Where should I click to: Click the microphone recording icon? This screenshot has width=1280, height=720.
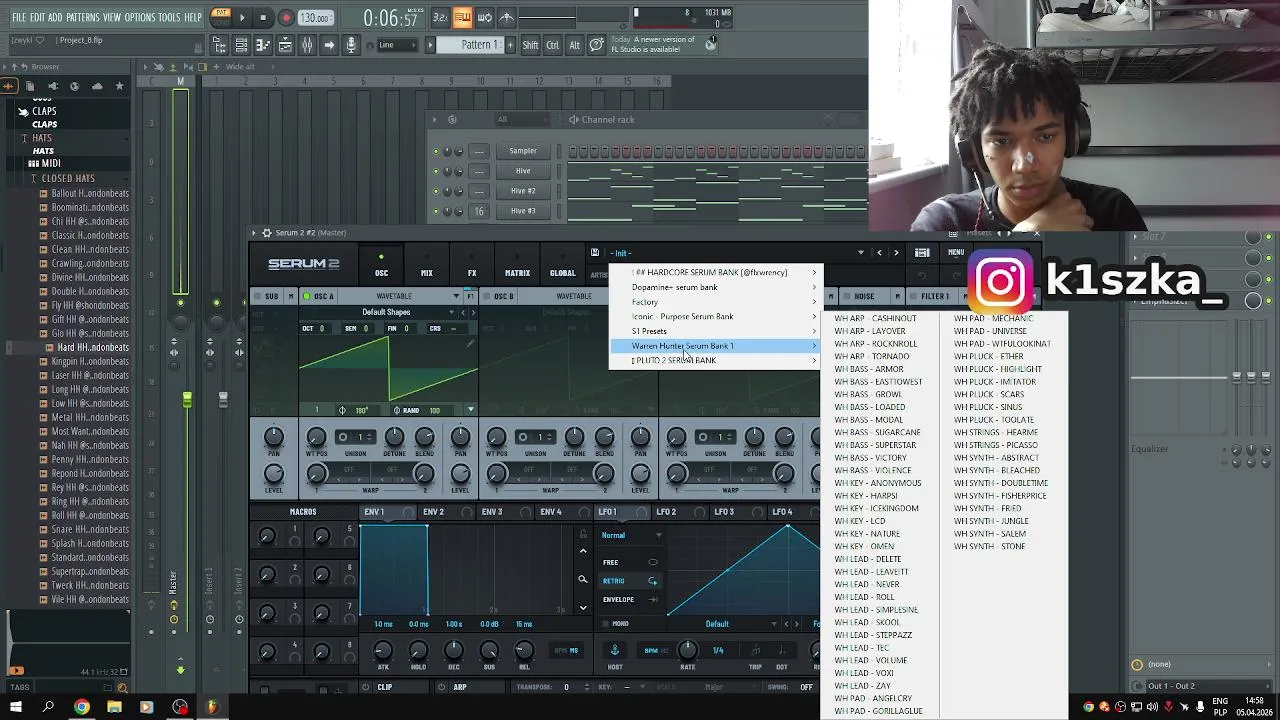[x=351, y=45]
